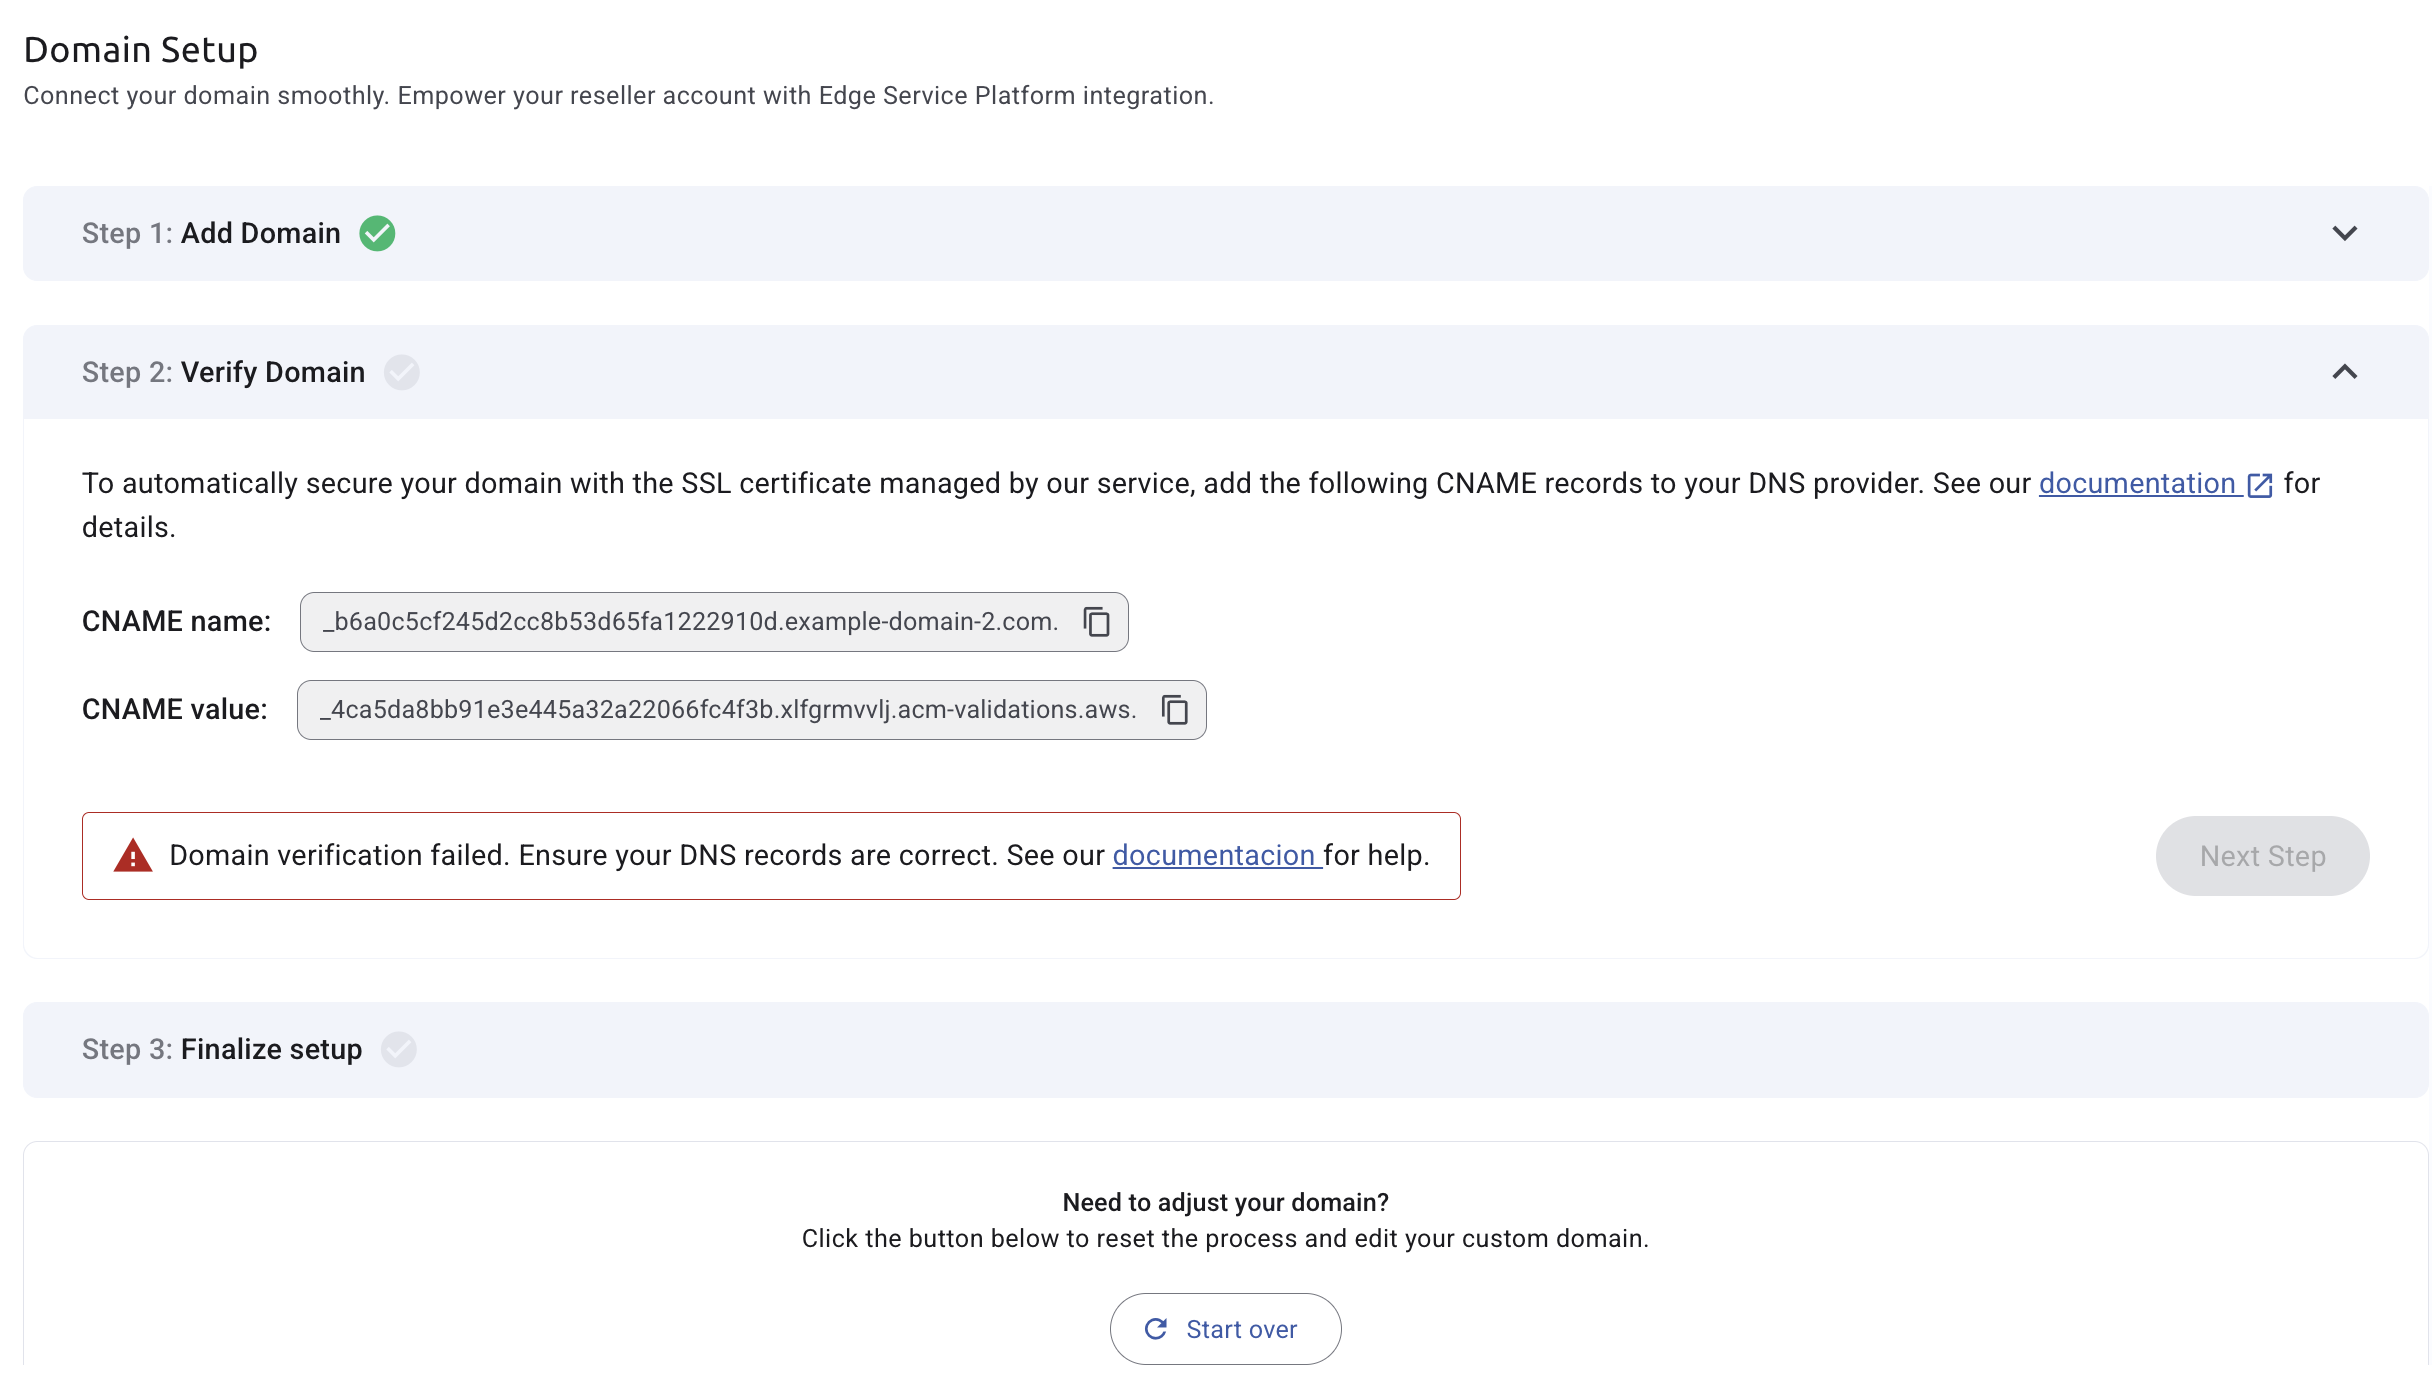The width and height of the screenshot is (2432, 1380).
Task: Click the Domain Setup heading
Action: point(141,50)
